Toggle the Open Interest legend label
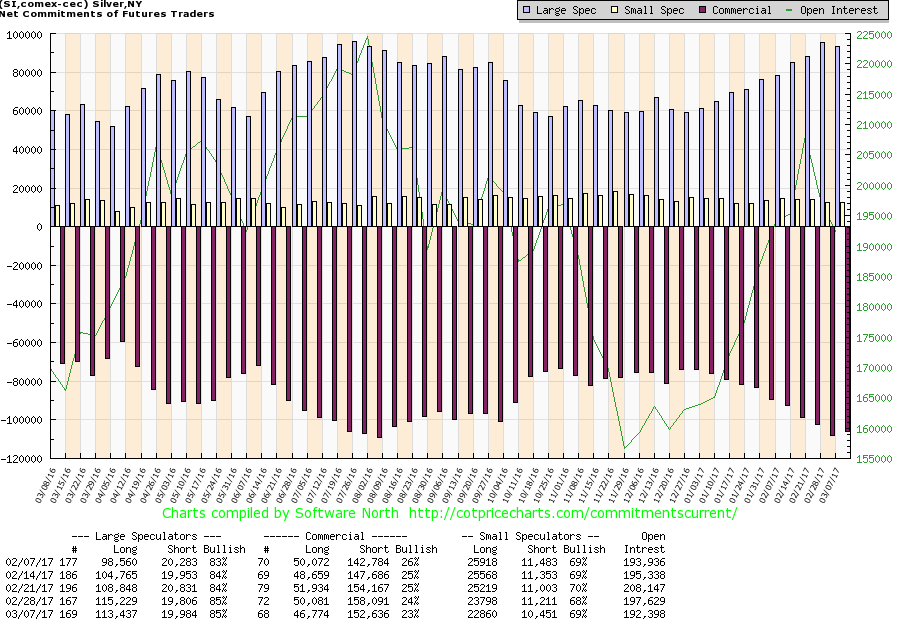 tap(839, 11)
